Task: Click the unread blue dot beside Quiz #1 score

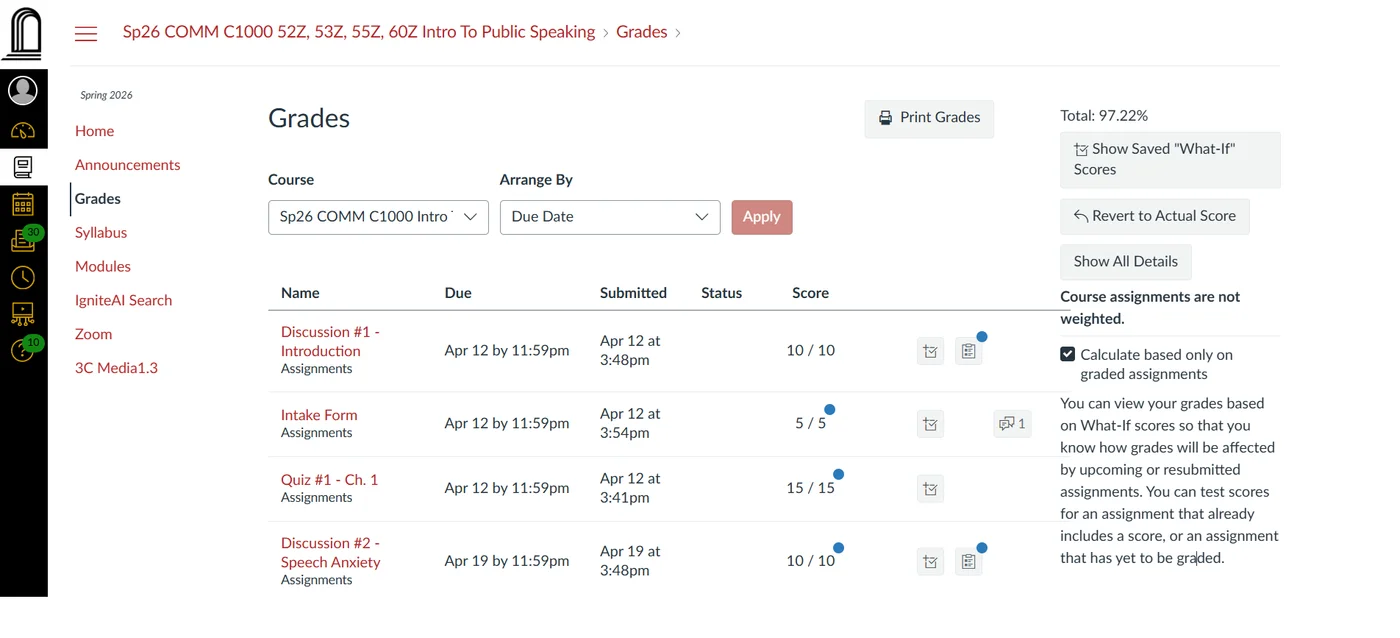Action: point(838,475)
